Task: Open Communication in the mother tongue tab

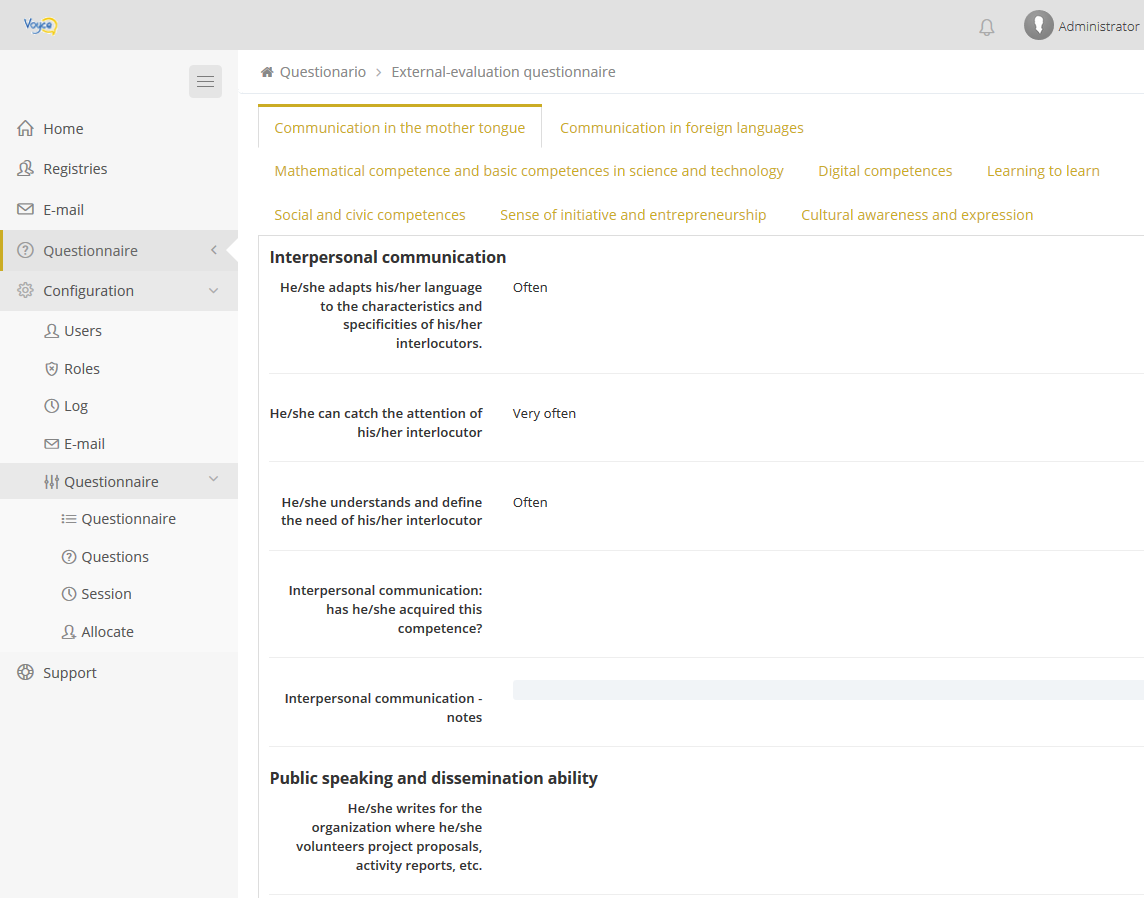Action: pyautogui.click(x=400, y=128)
